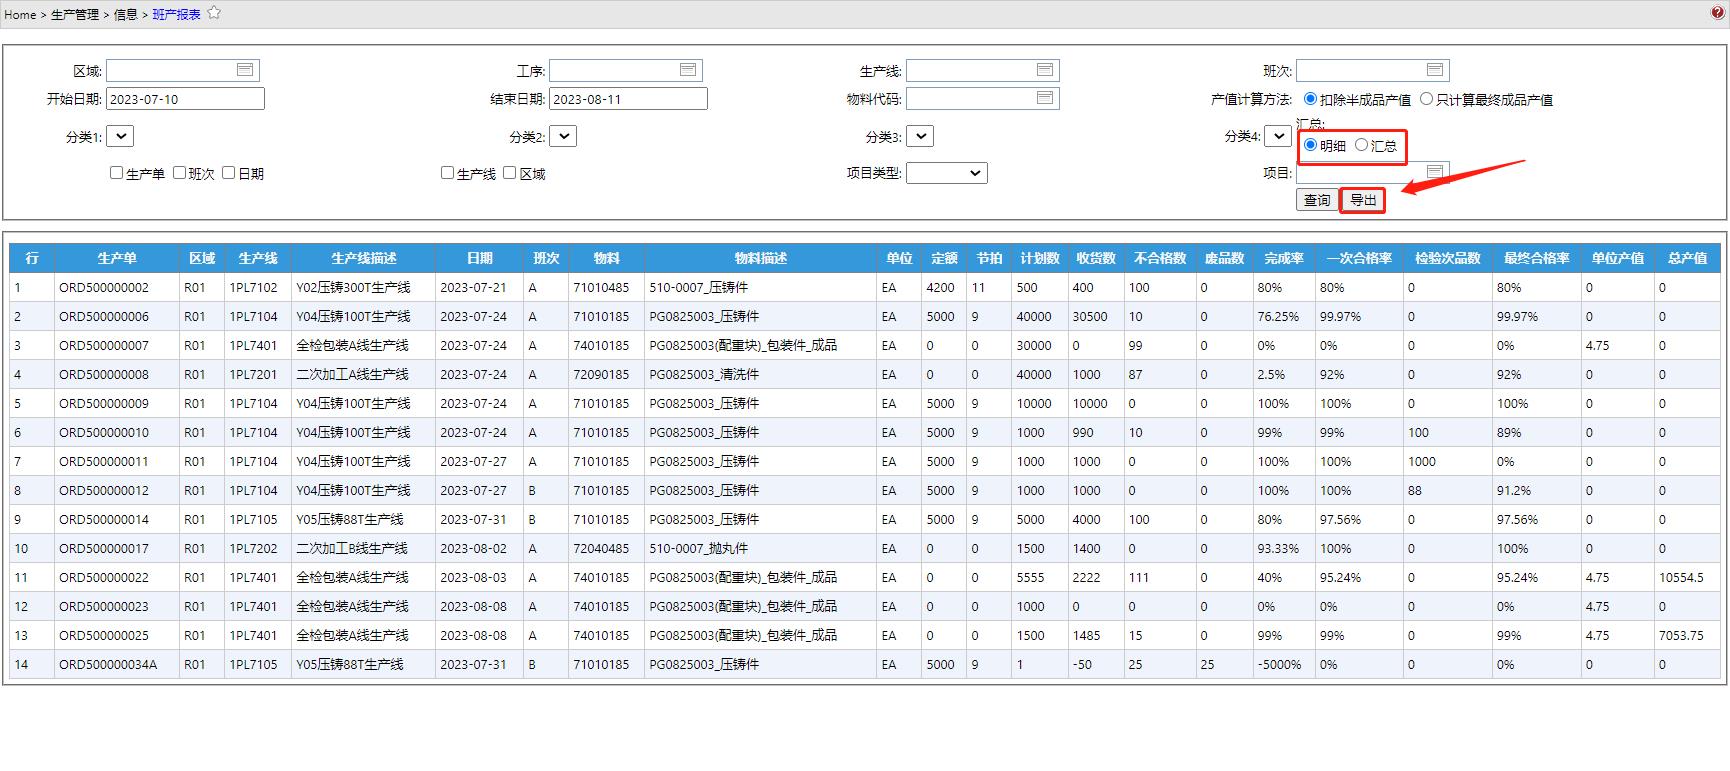This screenshot has height=771, width=1730.
Task: Add 班产报表 page to favorites via star icon
Action: (214, 13)
